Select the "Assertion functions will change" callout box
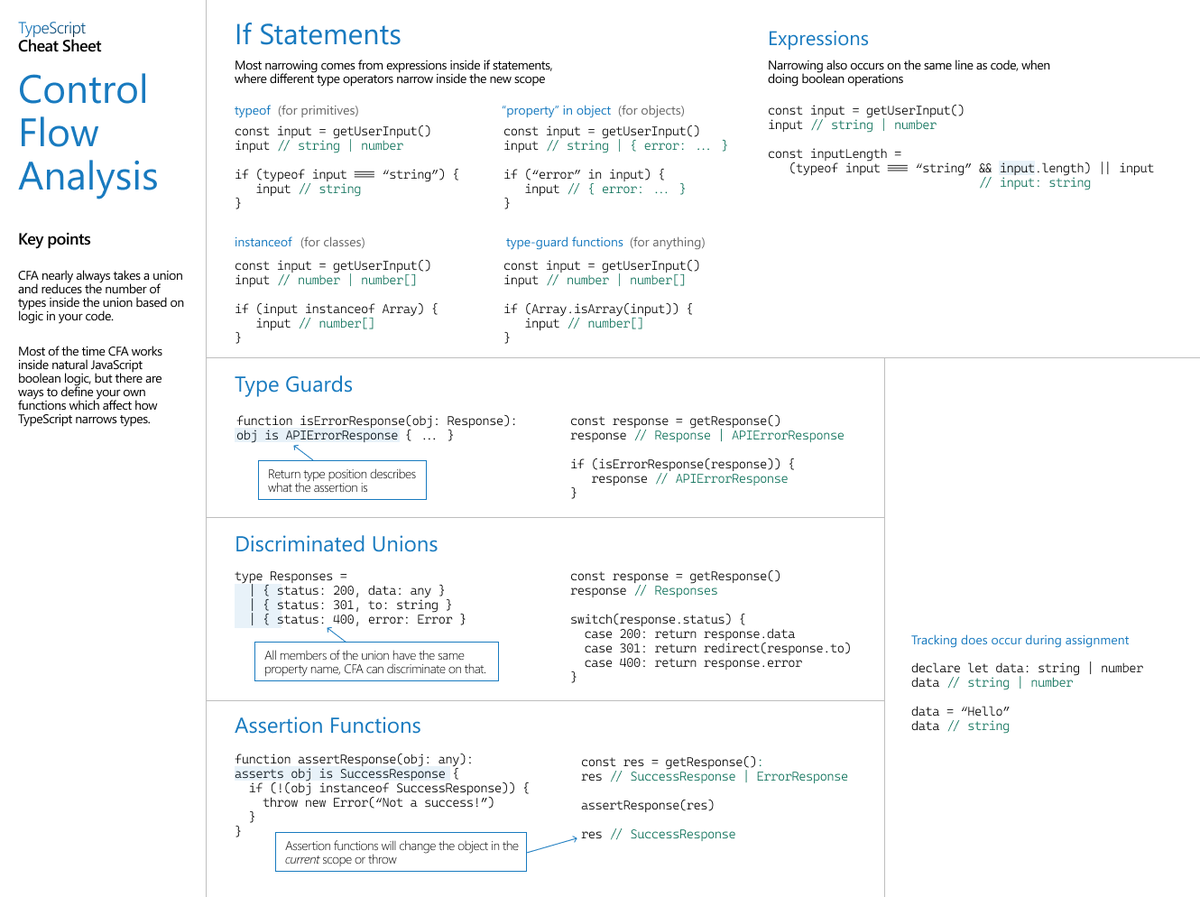Viewport: 1200px width, 897px height. tap(400, 851)
